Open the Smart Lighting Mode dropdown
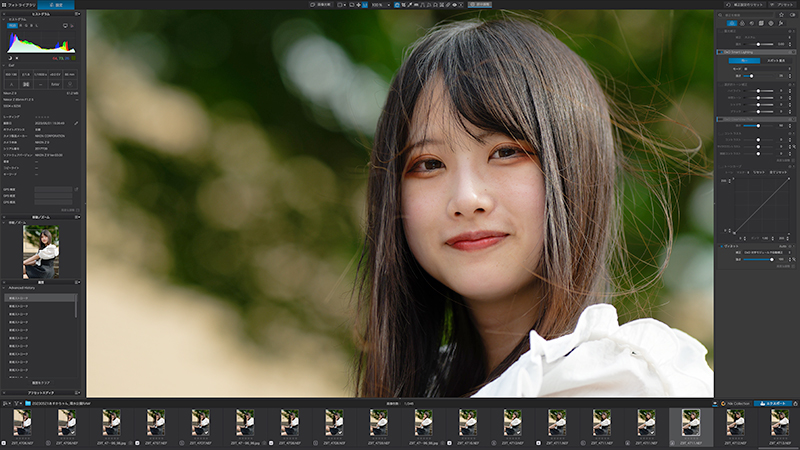 [767, 69]
